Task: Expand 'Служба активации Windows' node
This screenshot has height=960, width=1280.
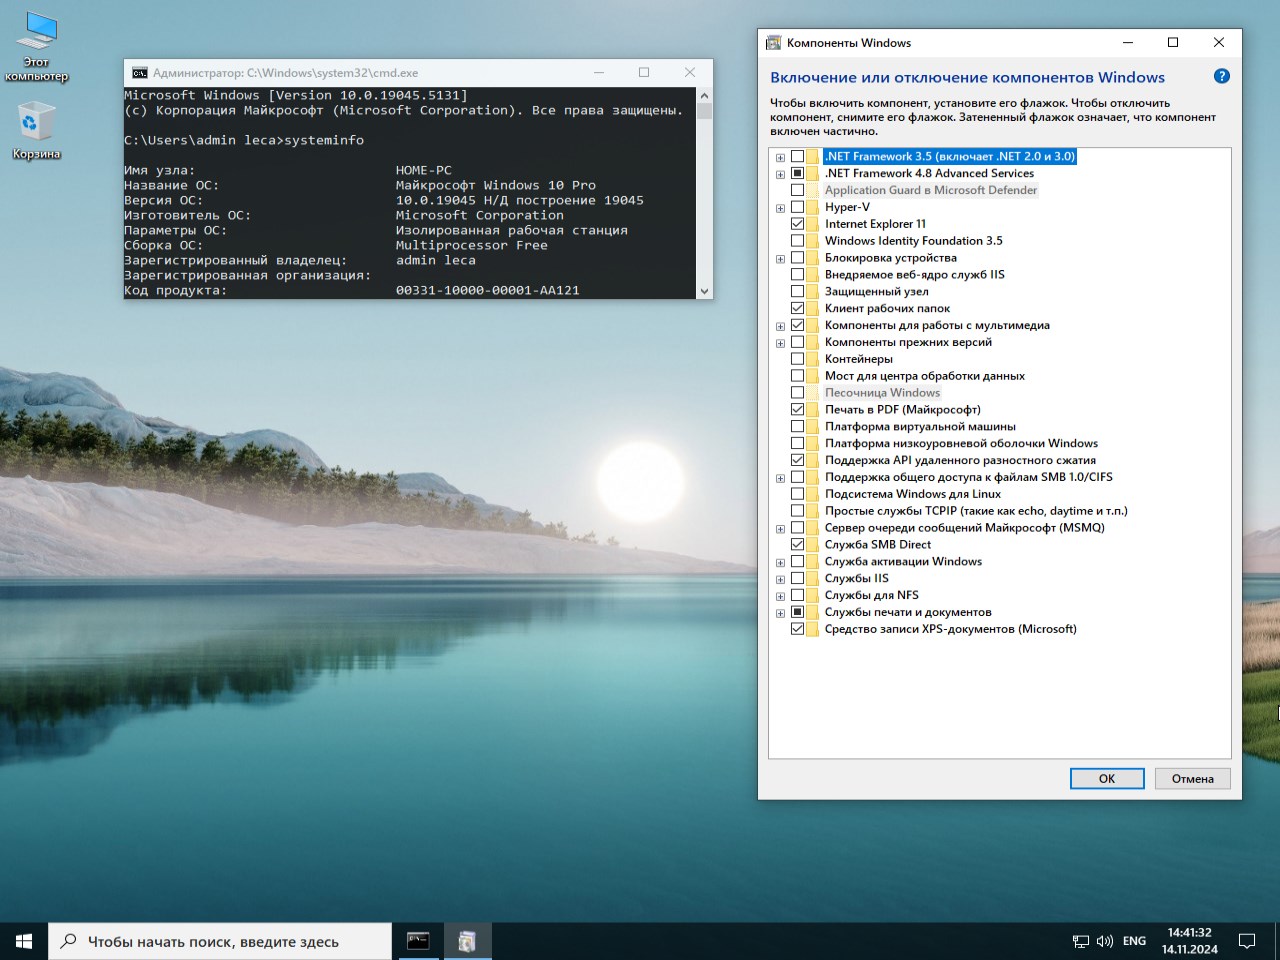Action: [780, 562]
